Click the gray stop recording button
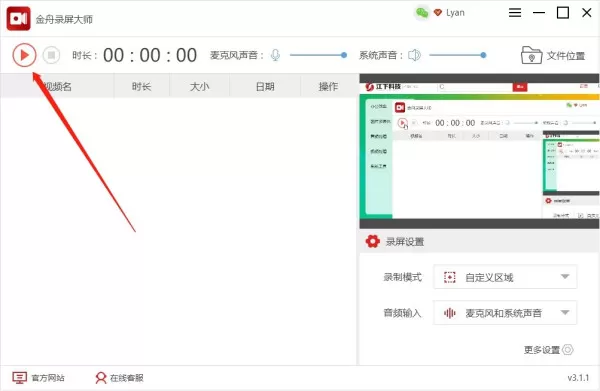The width and height of the screenshot is (600, 391). tap(51, 55)
